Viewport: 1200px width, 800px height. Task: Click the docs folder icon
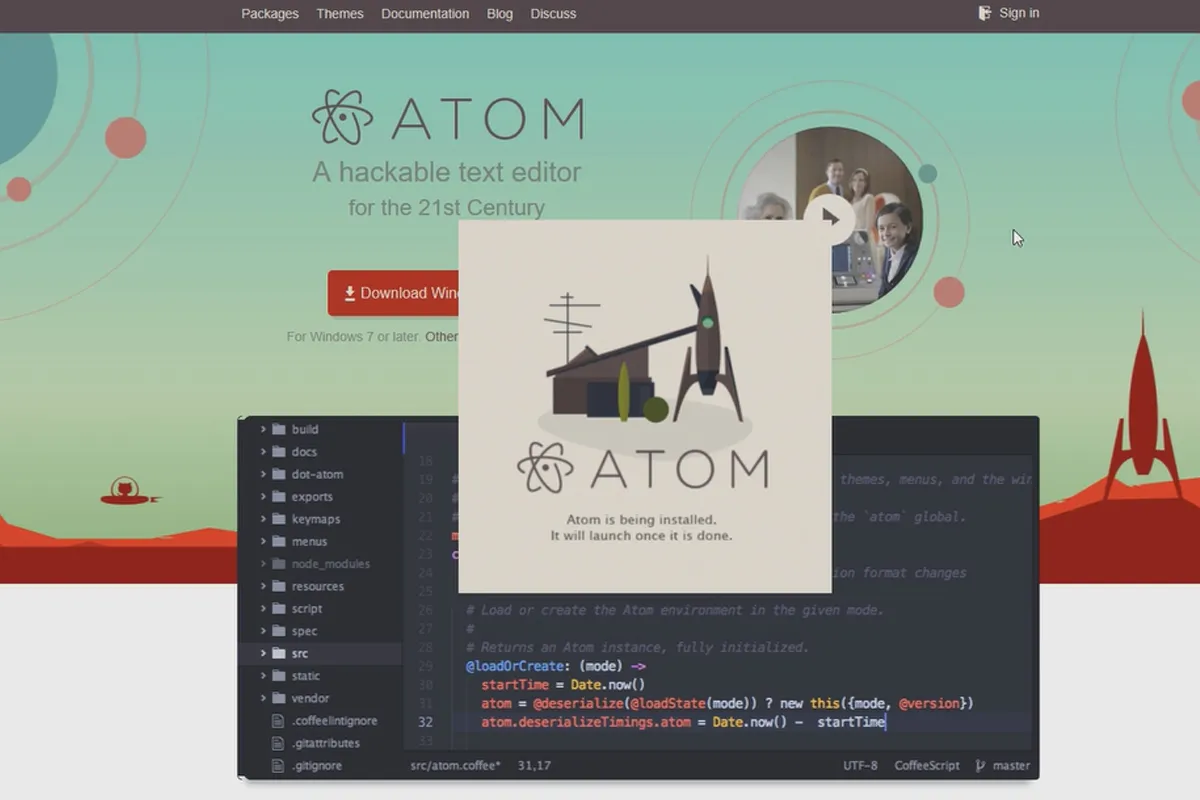click(x=278, y=451)
